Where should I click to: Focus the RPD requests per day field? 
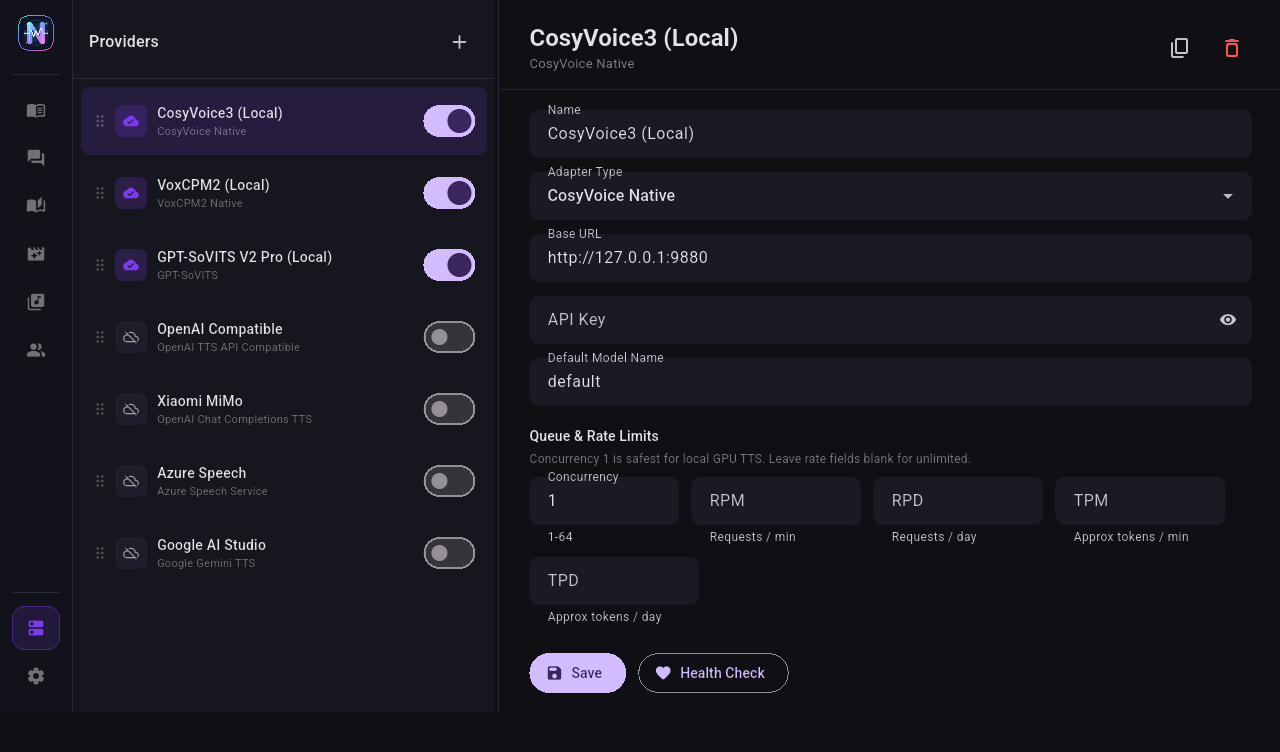[x=958, y=501]
